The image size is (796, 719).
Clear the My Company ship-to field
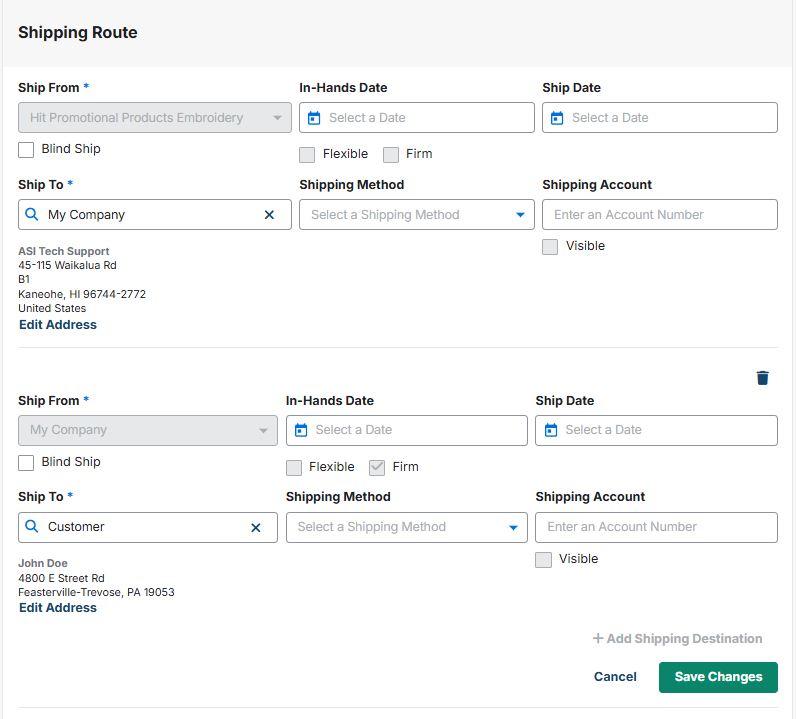coord(269,215)
